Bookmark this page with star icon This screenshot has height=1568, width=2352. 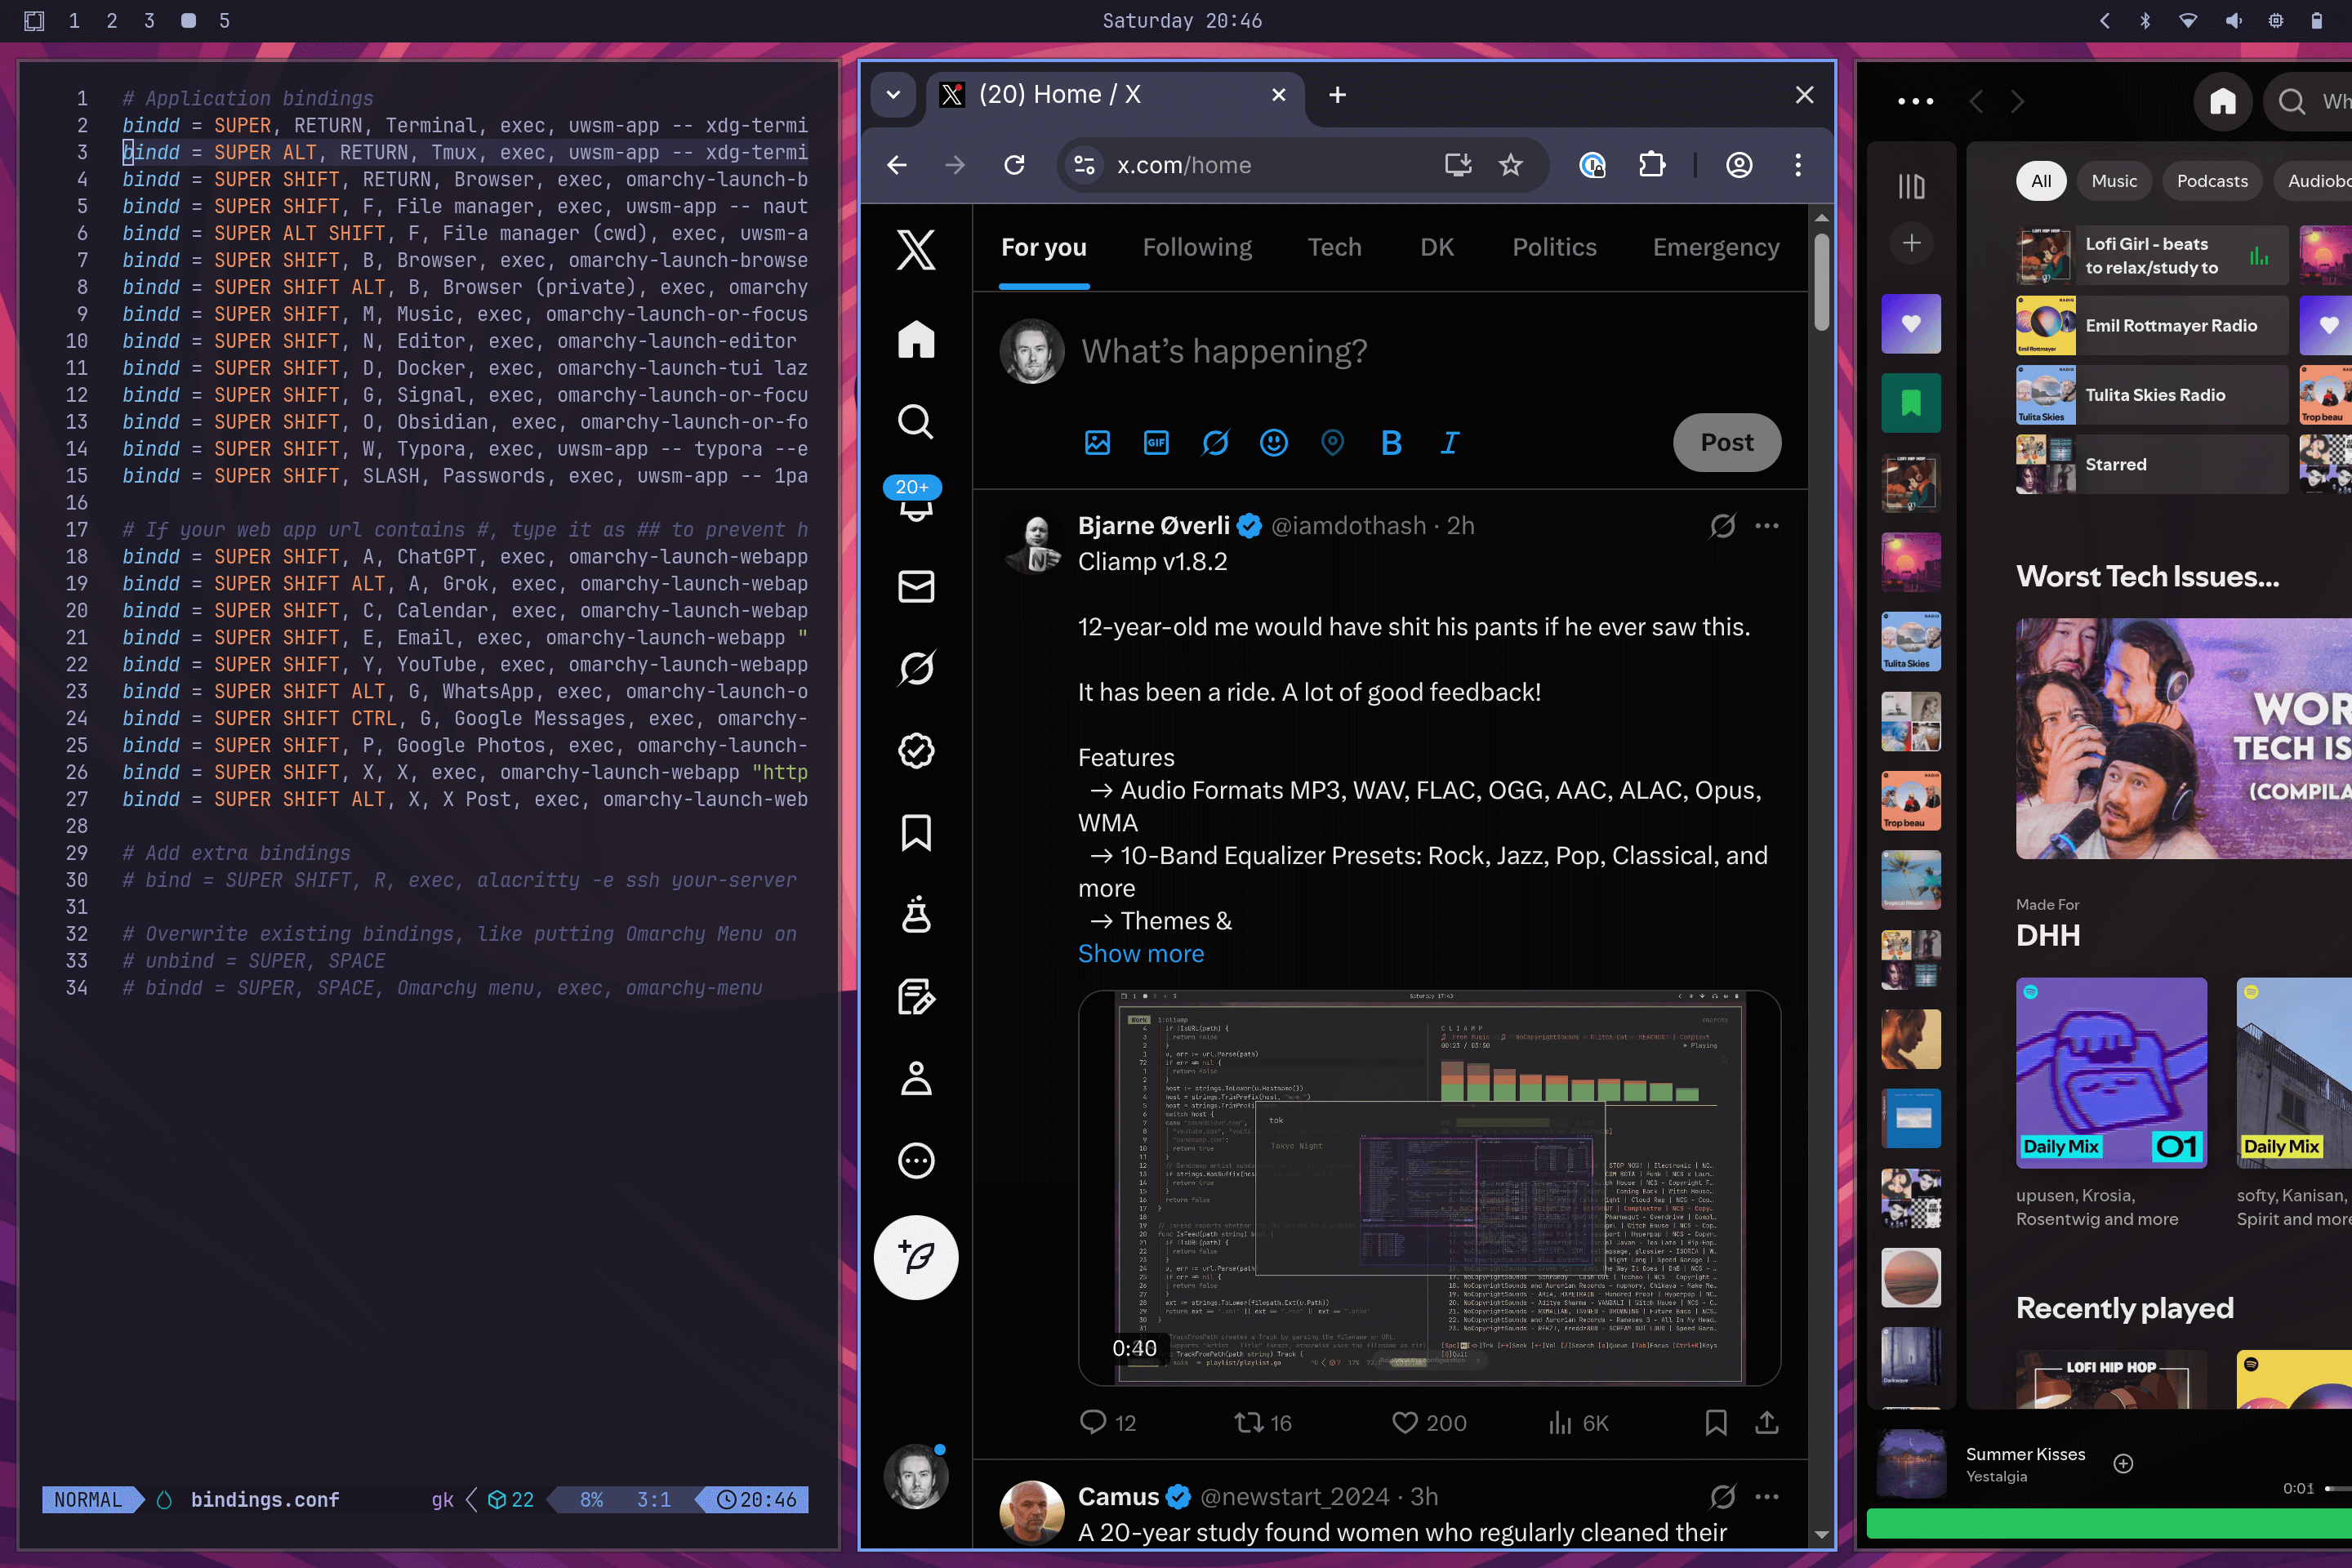pos(1510,165)
